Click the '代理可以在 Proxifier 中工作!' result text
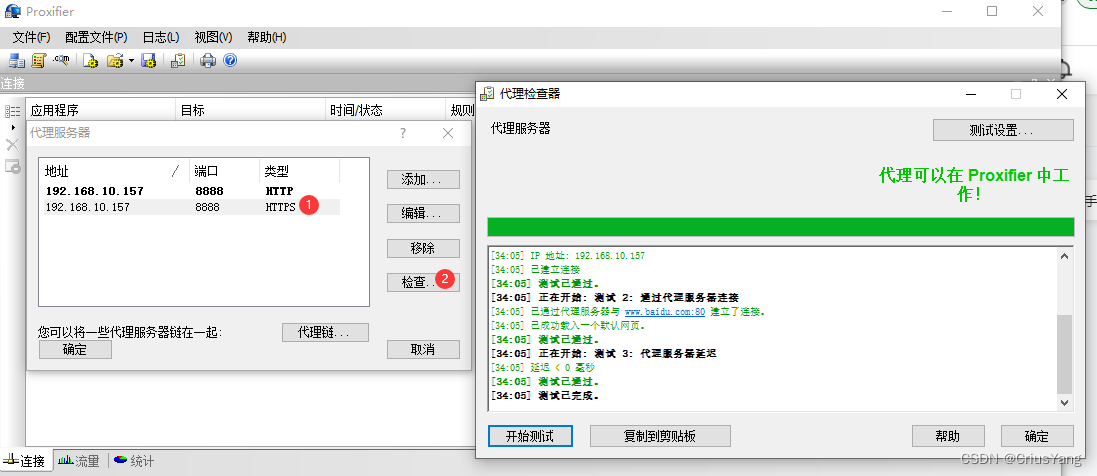This screenshot has height=476, width=1097. point(975,185)
